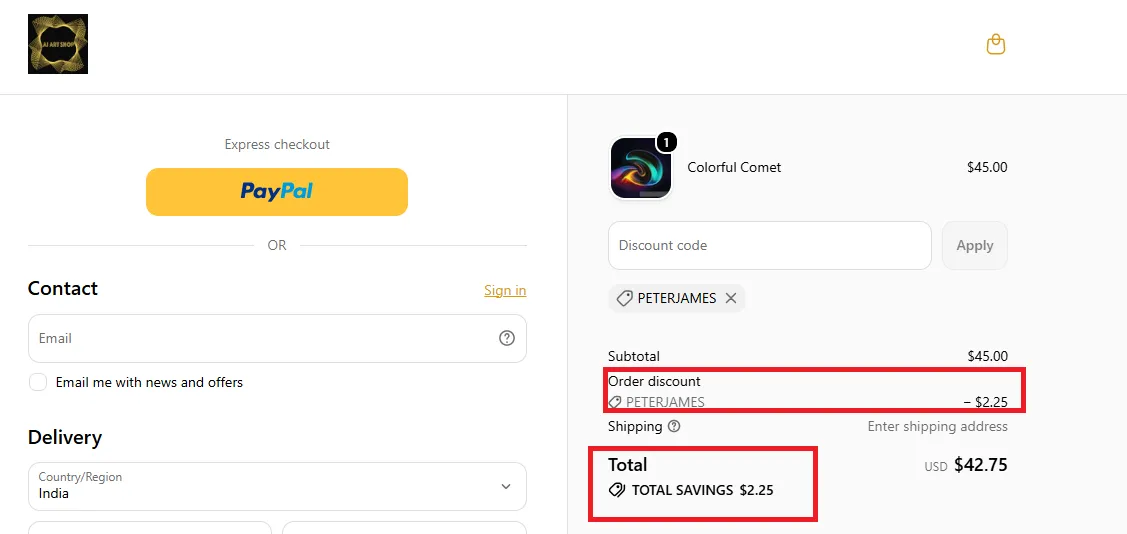Click the tag icon under Order discount

[615, 402]
